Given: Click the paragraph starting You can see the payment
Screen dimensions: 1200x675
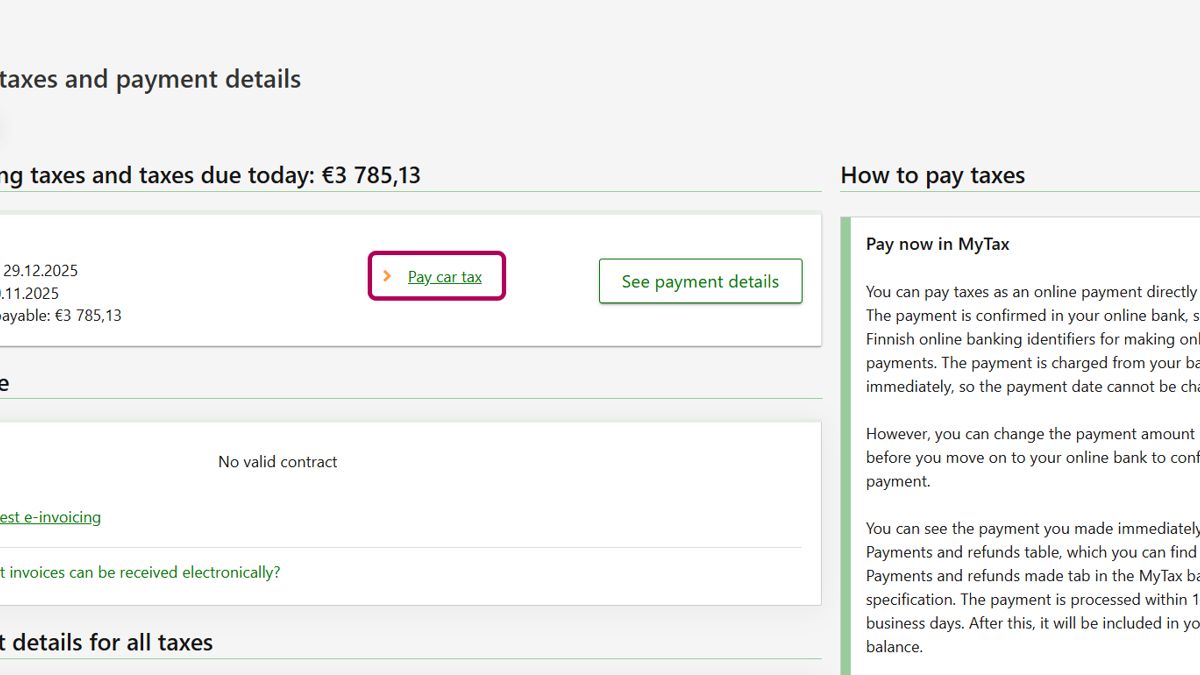Looking at the screenshot, I should (1030, 587).
